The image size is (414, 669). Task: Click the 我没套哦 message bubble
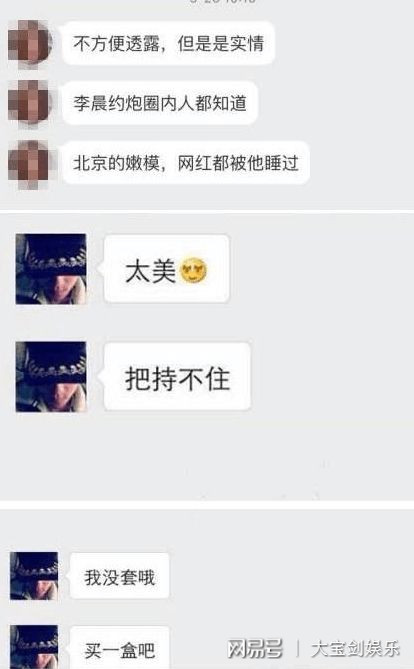coord(120,576)
